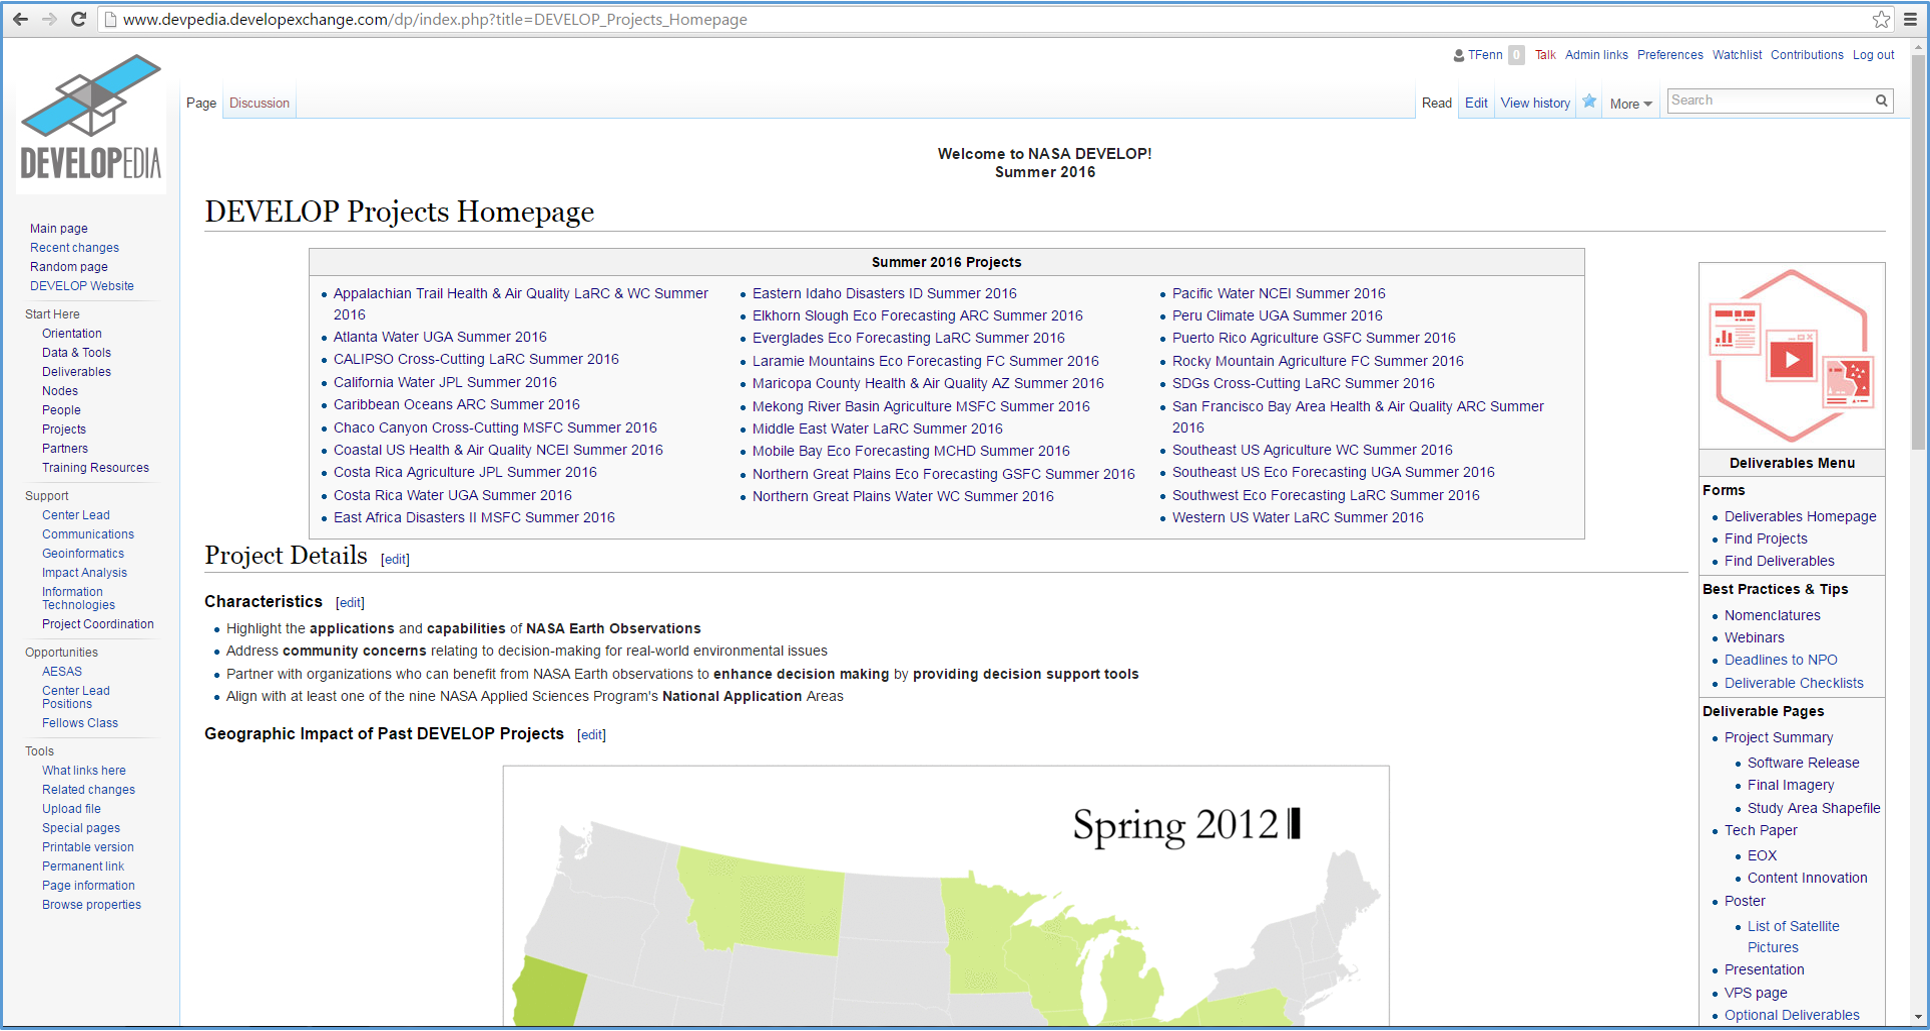
Task: Visit the DEVELOP Website link
Action: [82, 286]
